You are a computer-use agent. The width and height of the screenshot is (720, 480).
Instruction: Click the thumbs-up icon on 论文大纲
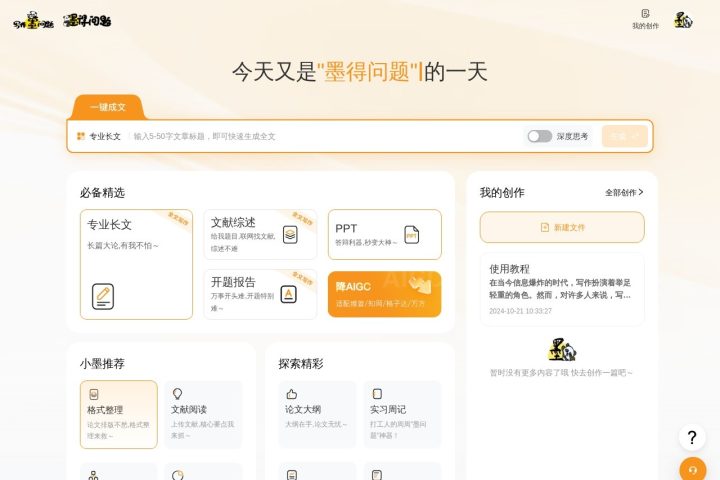(292, 394)
